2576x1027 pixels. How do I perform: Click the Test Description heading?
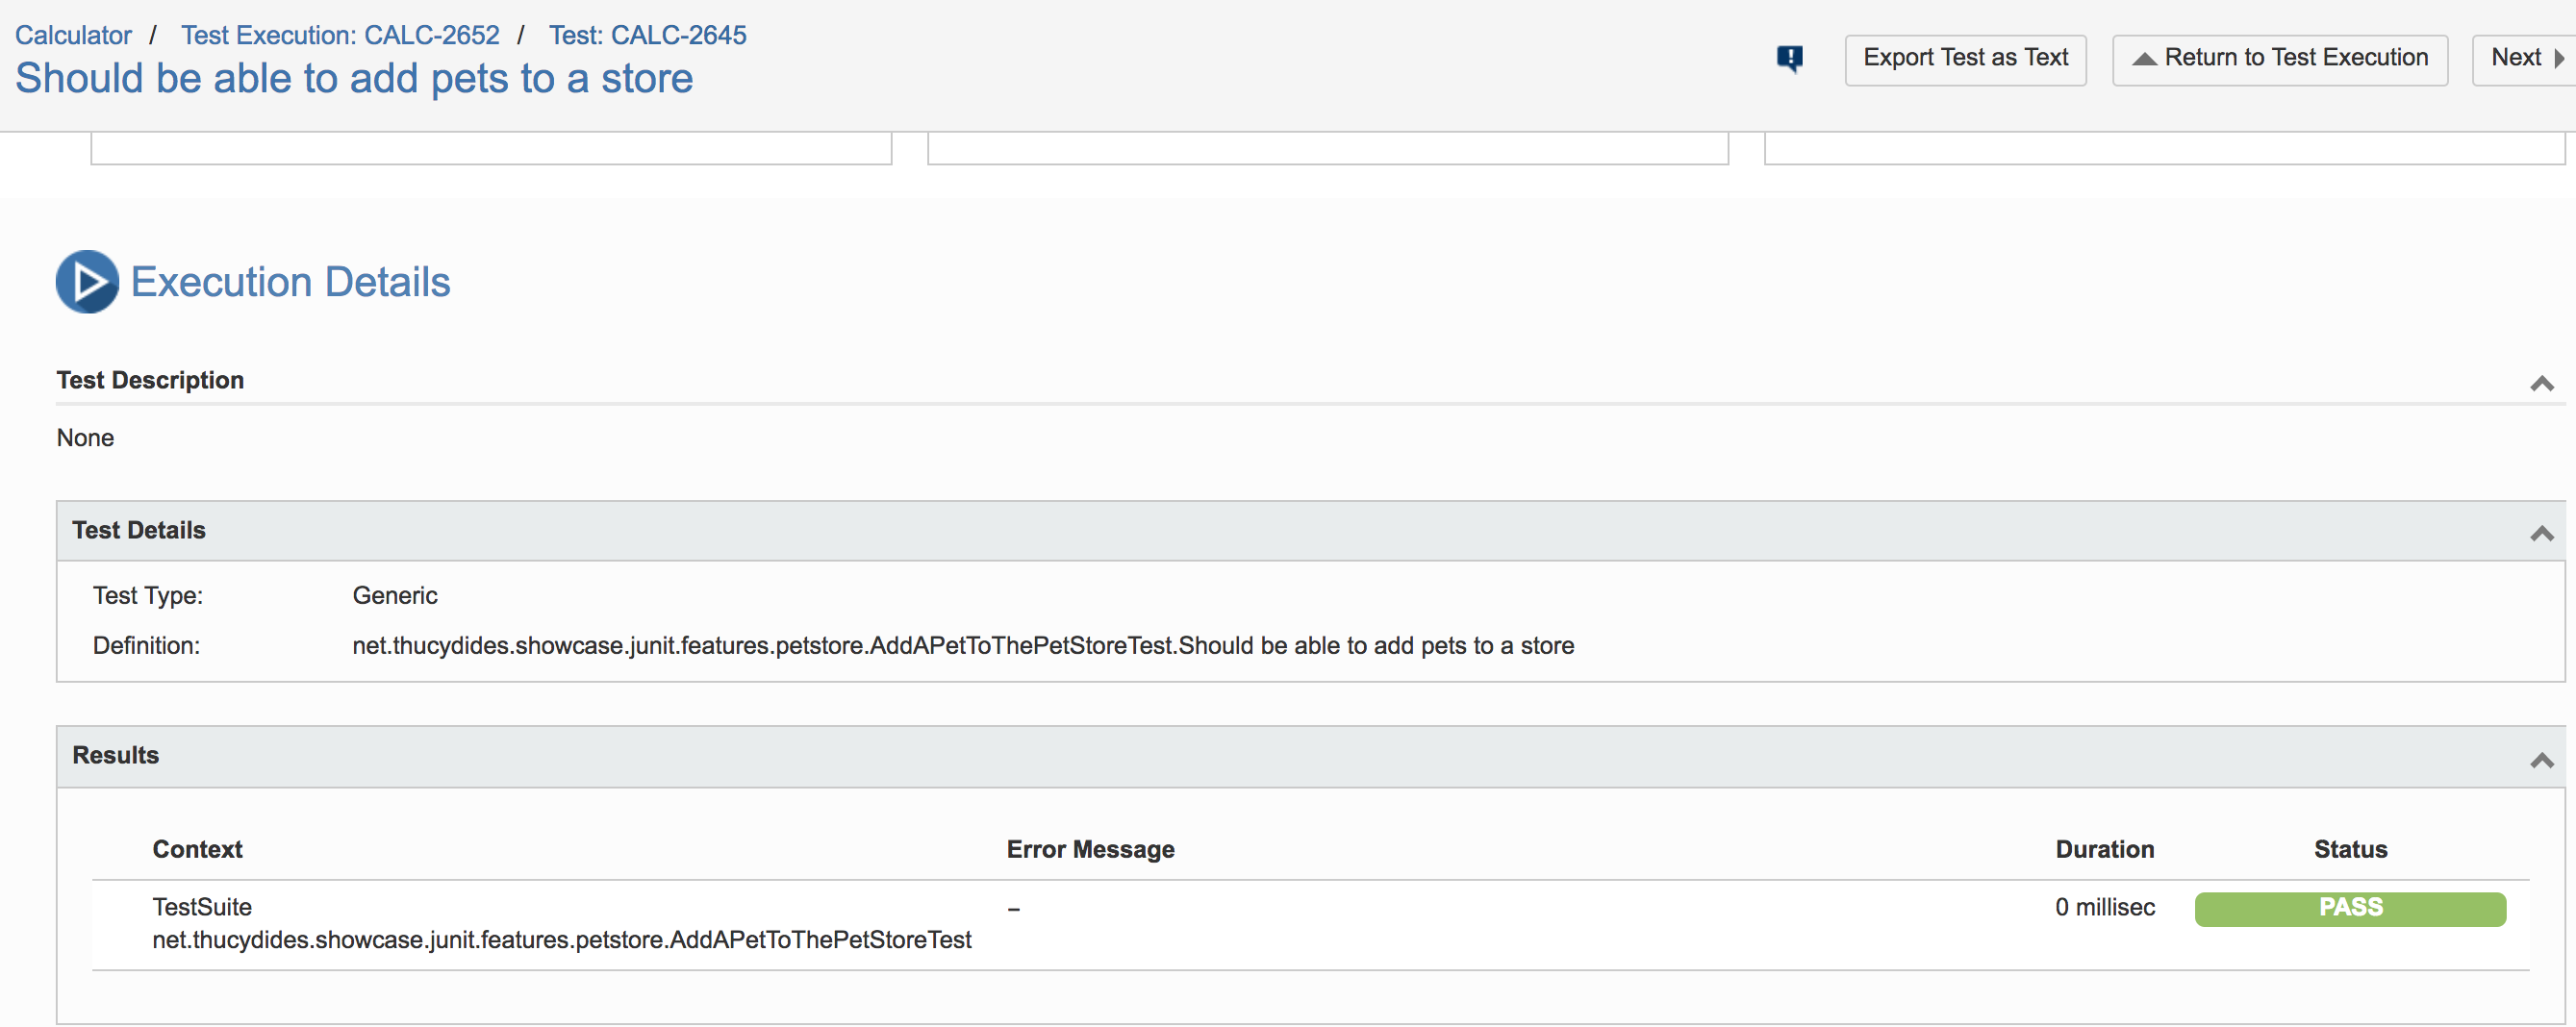pos(150,380)
